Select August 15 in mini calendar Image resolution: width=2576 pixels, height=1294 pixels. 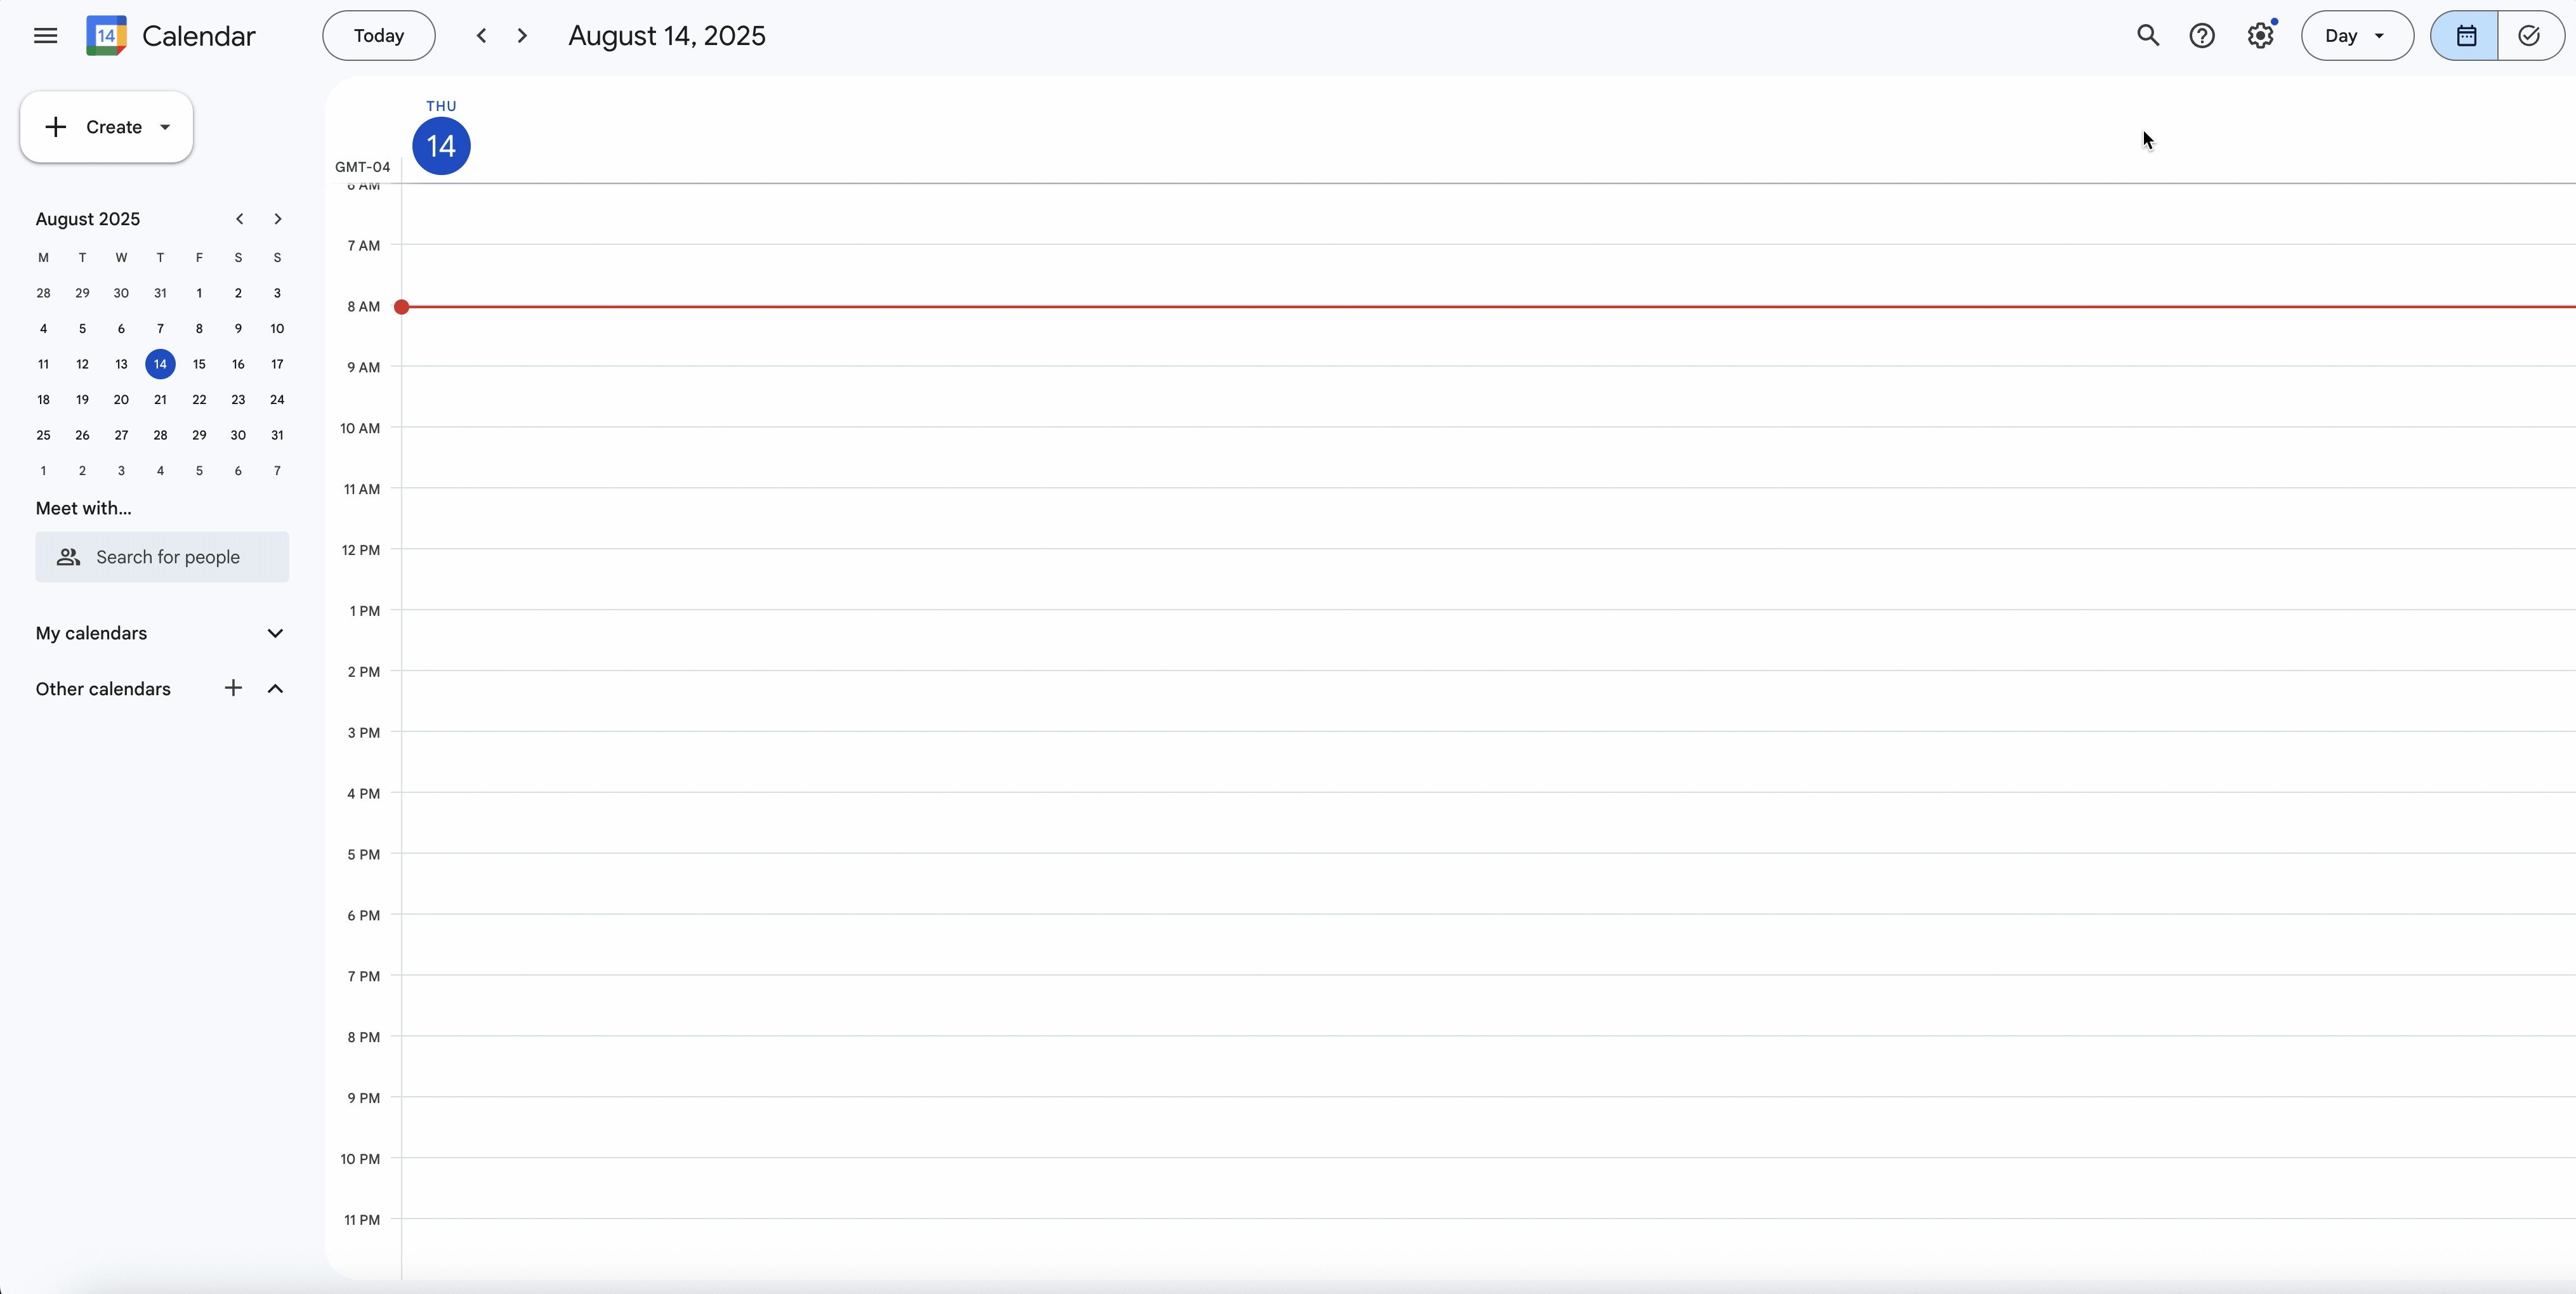coord(199,364)
